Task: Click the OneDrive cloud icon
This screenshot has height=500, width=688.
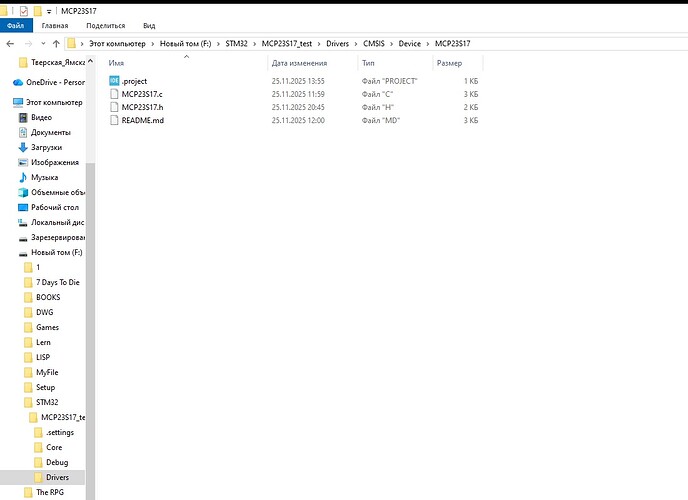Action: point(18,82)
